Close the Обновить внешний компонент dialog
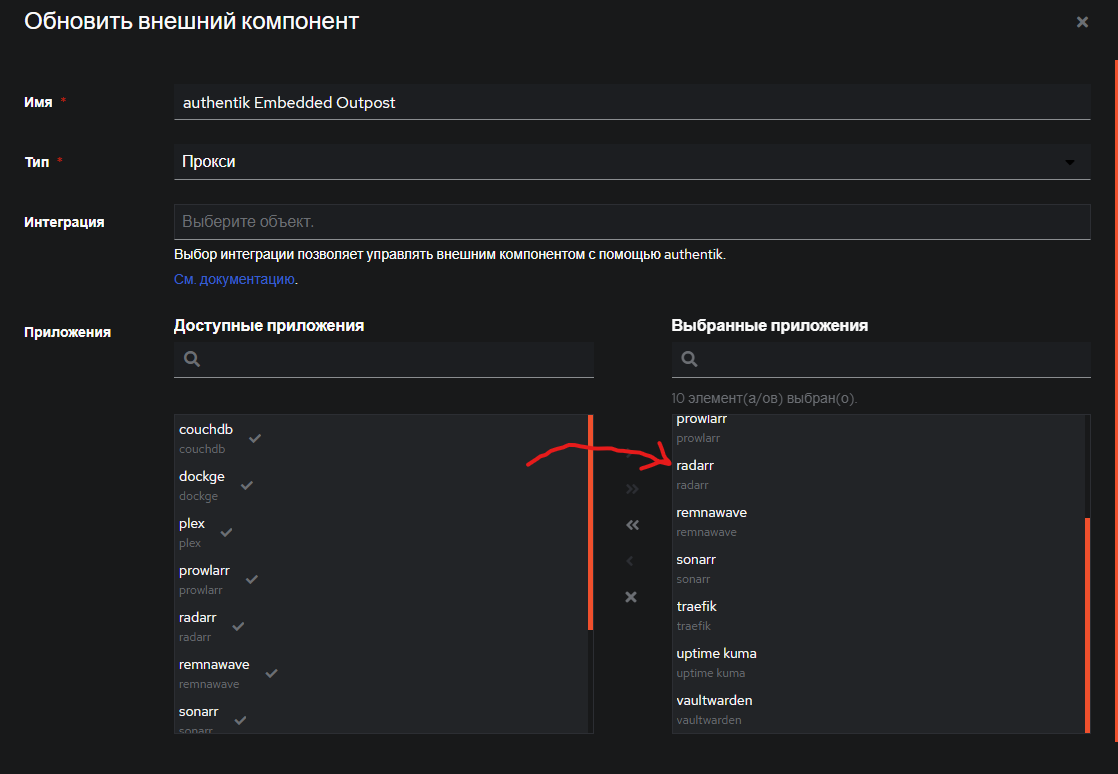 [1082, 21]
